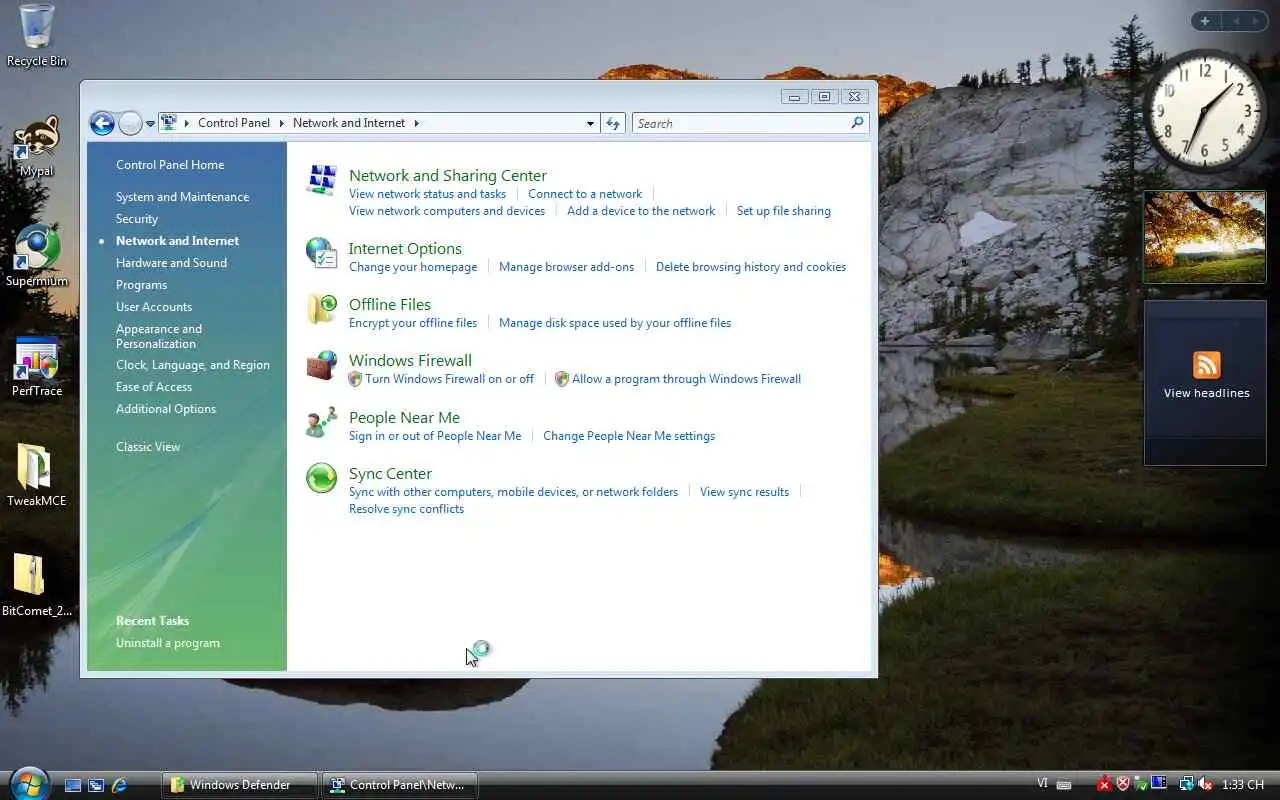Open Additional Options category
The image size is (1280, 800).
[x=166, y=409]
